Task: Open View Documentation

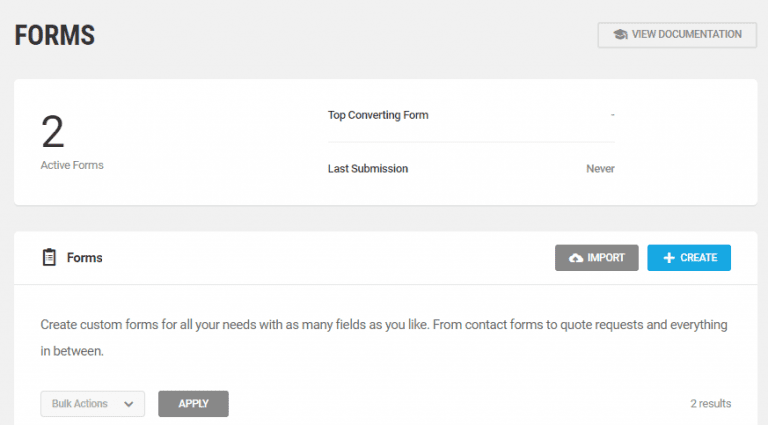Action: coord(677,35)
